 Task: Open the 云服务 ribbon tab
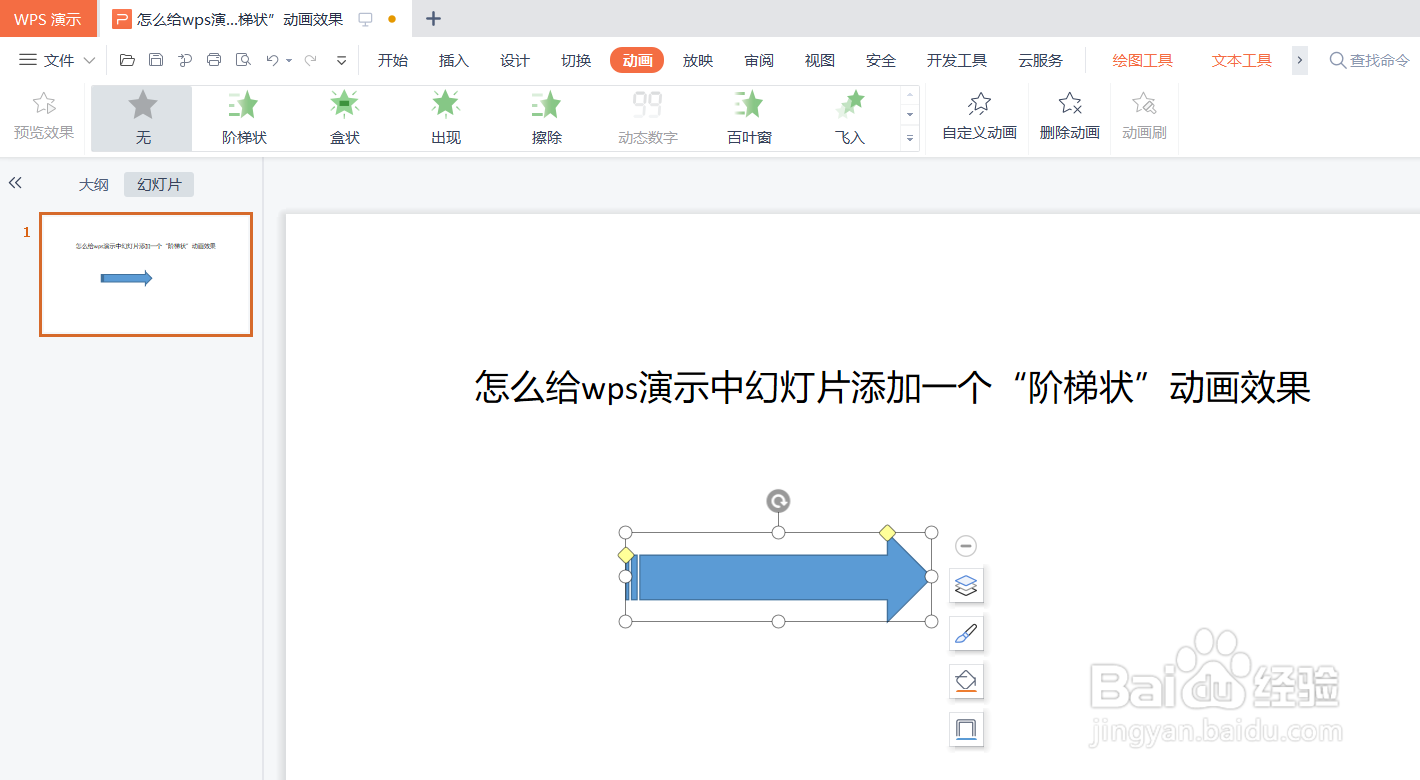[x=1041, y=60]
